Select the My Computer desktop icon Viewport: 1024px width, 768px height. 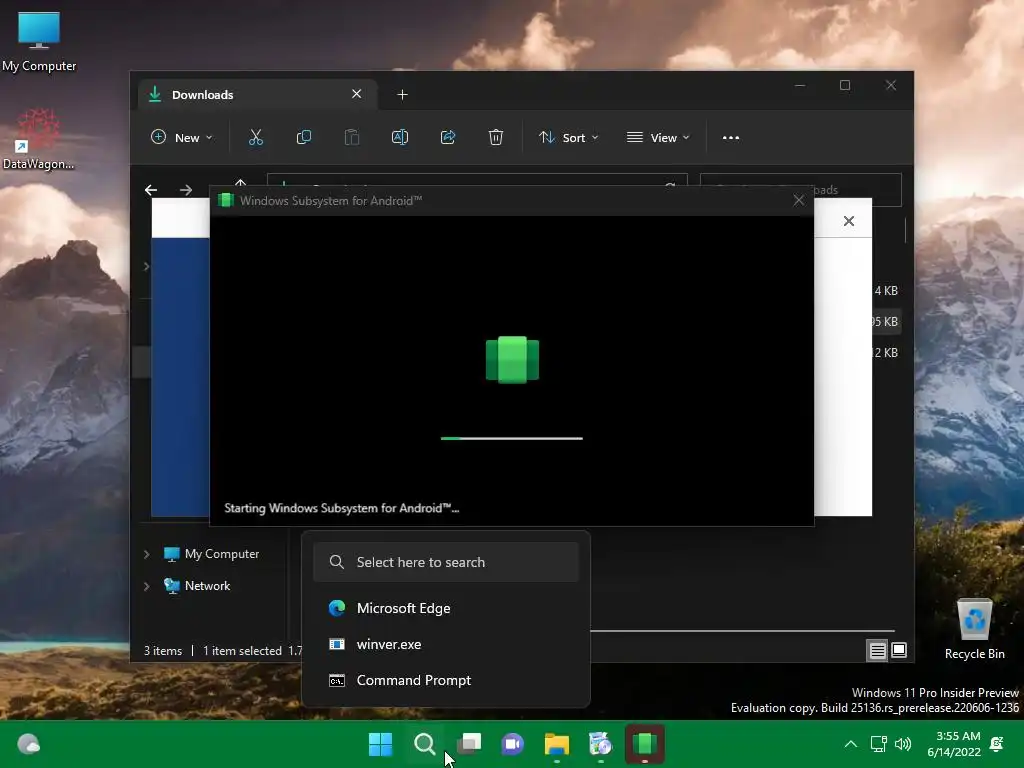(39, 42)
